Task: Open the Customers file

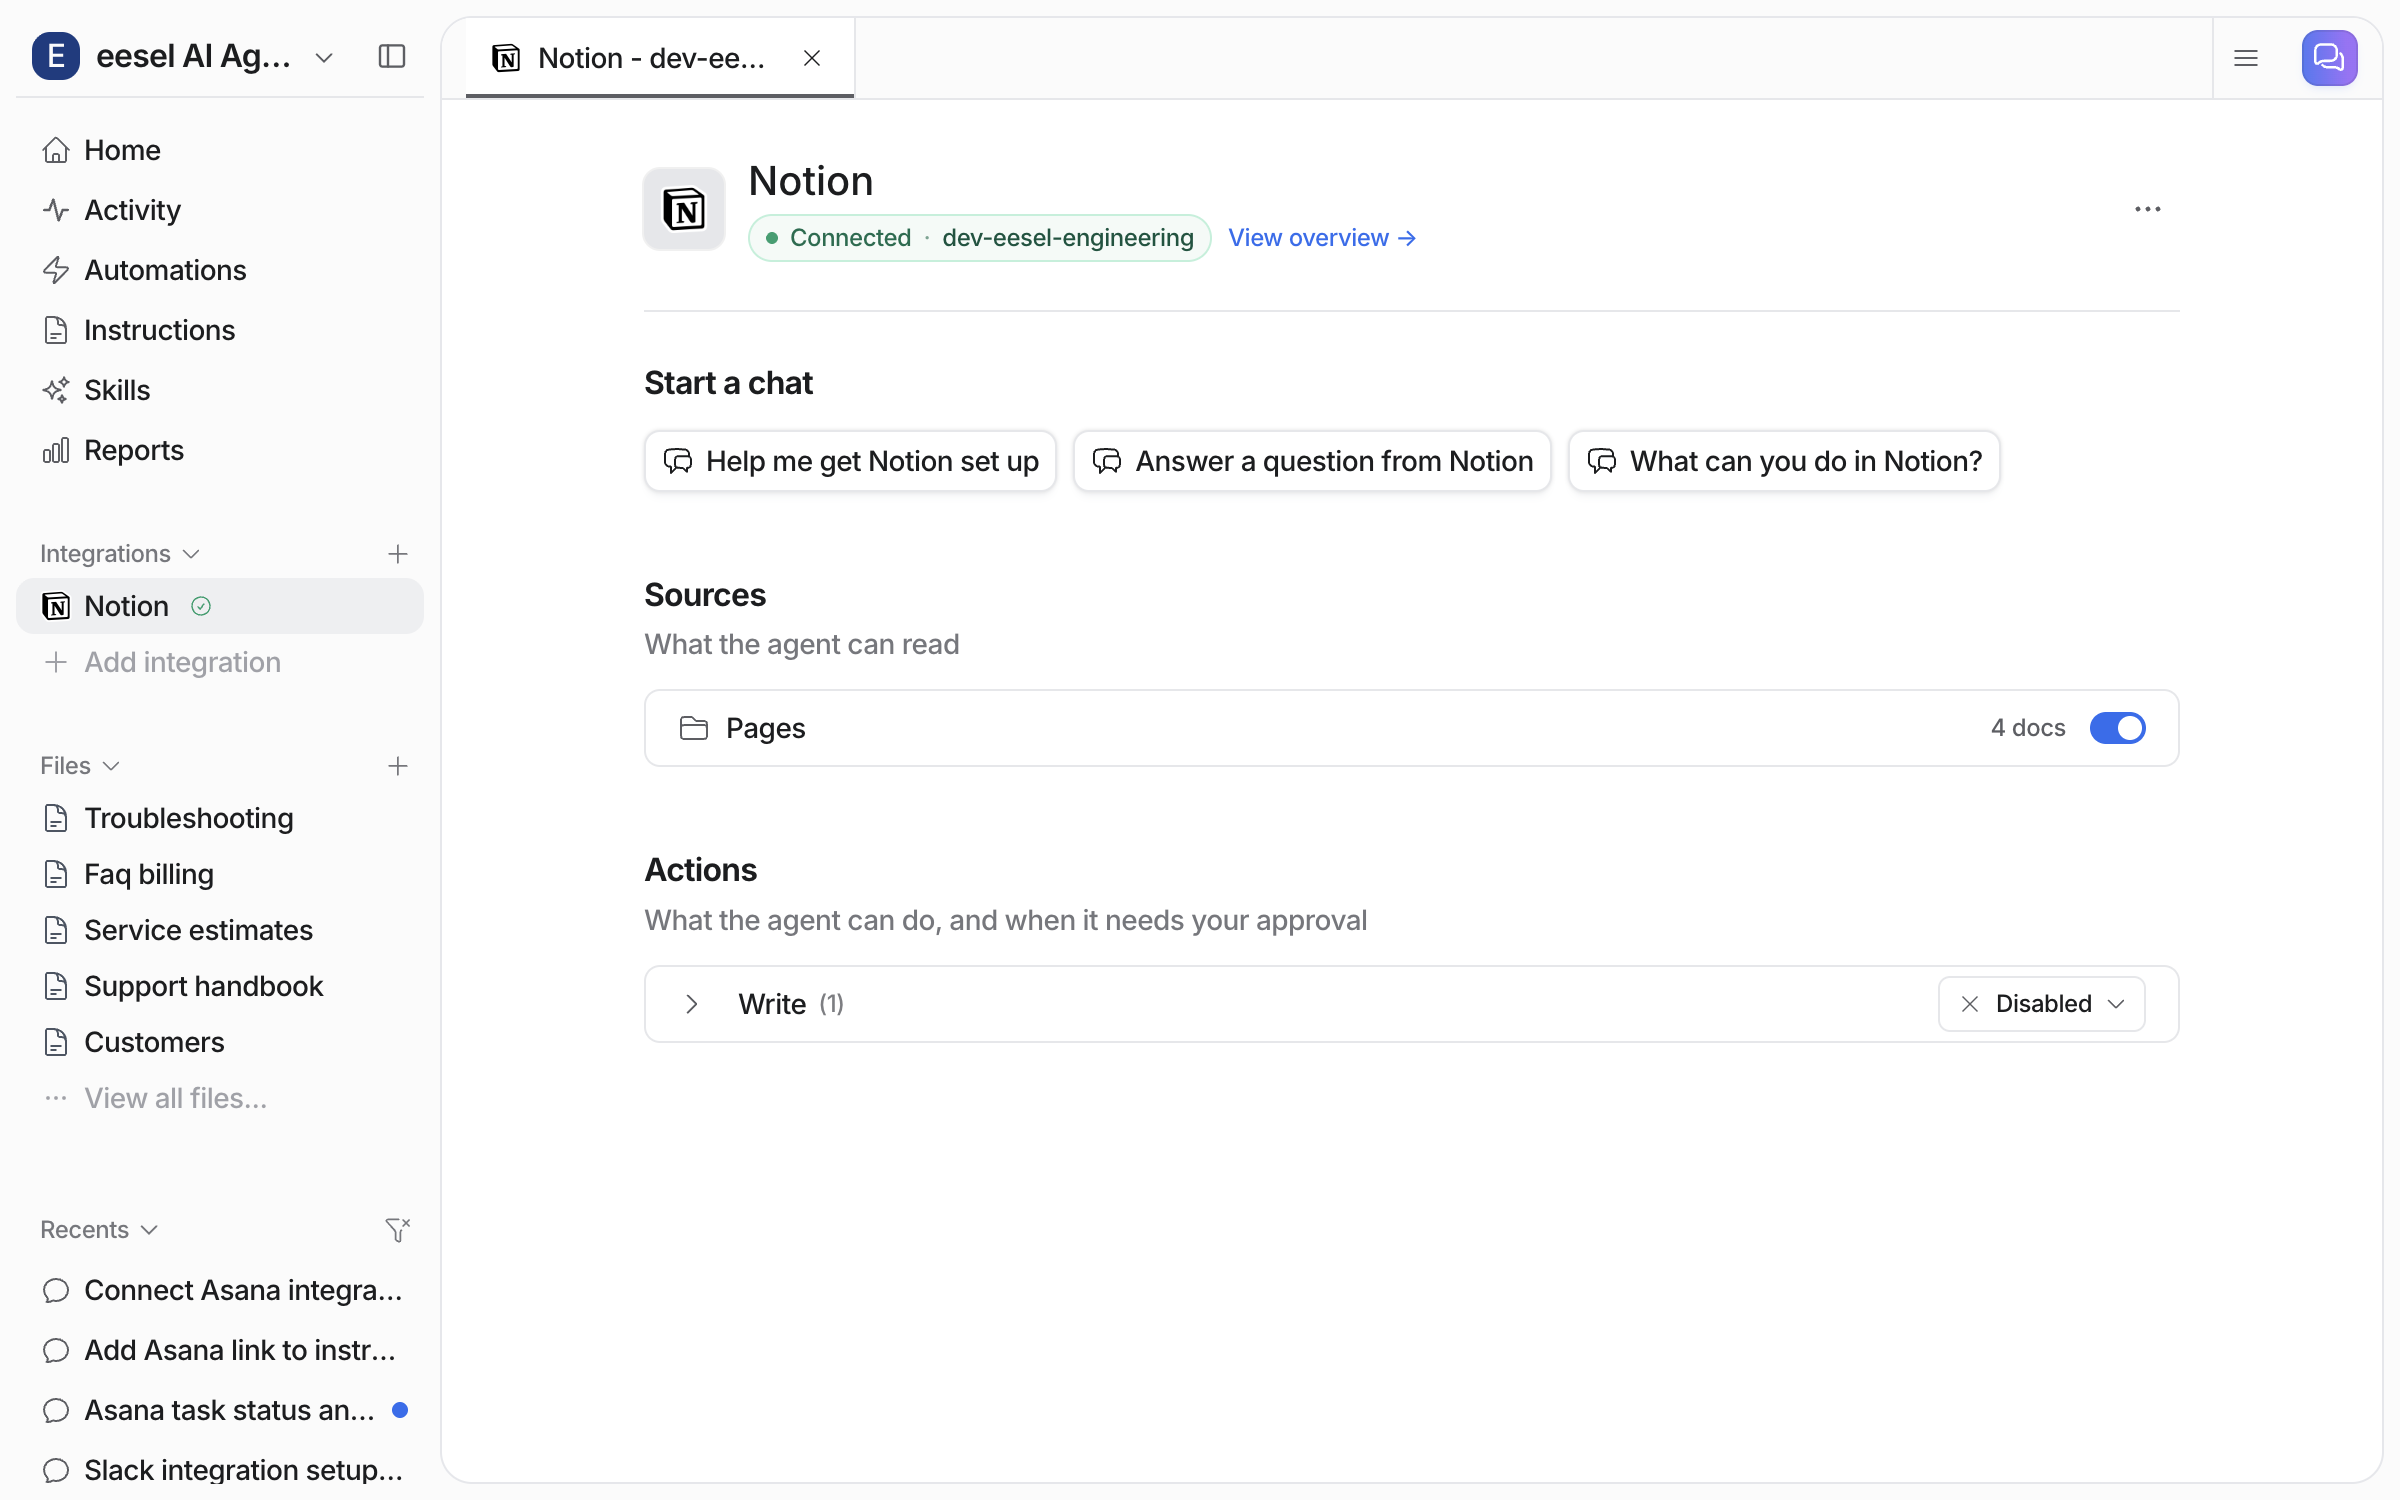Action: [220, 1042]
